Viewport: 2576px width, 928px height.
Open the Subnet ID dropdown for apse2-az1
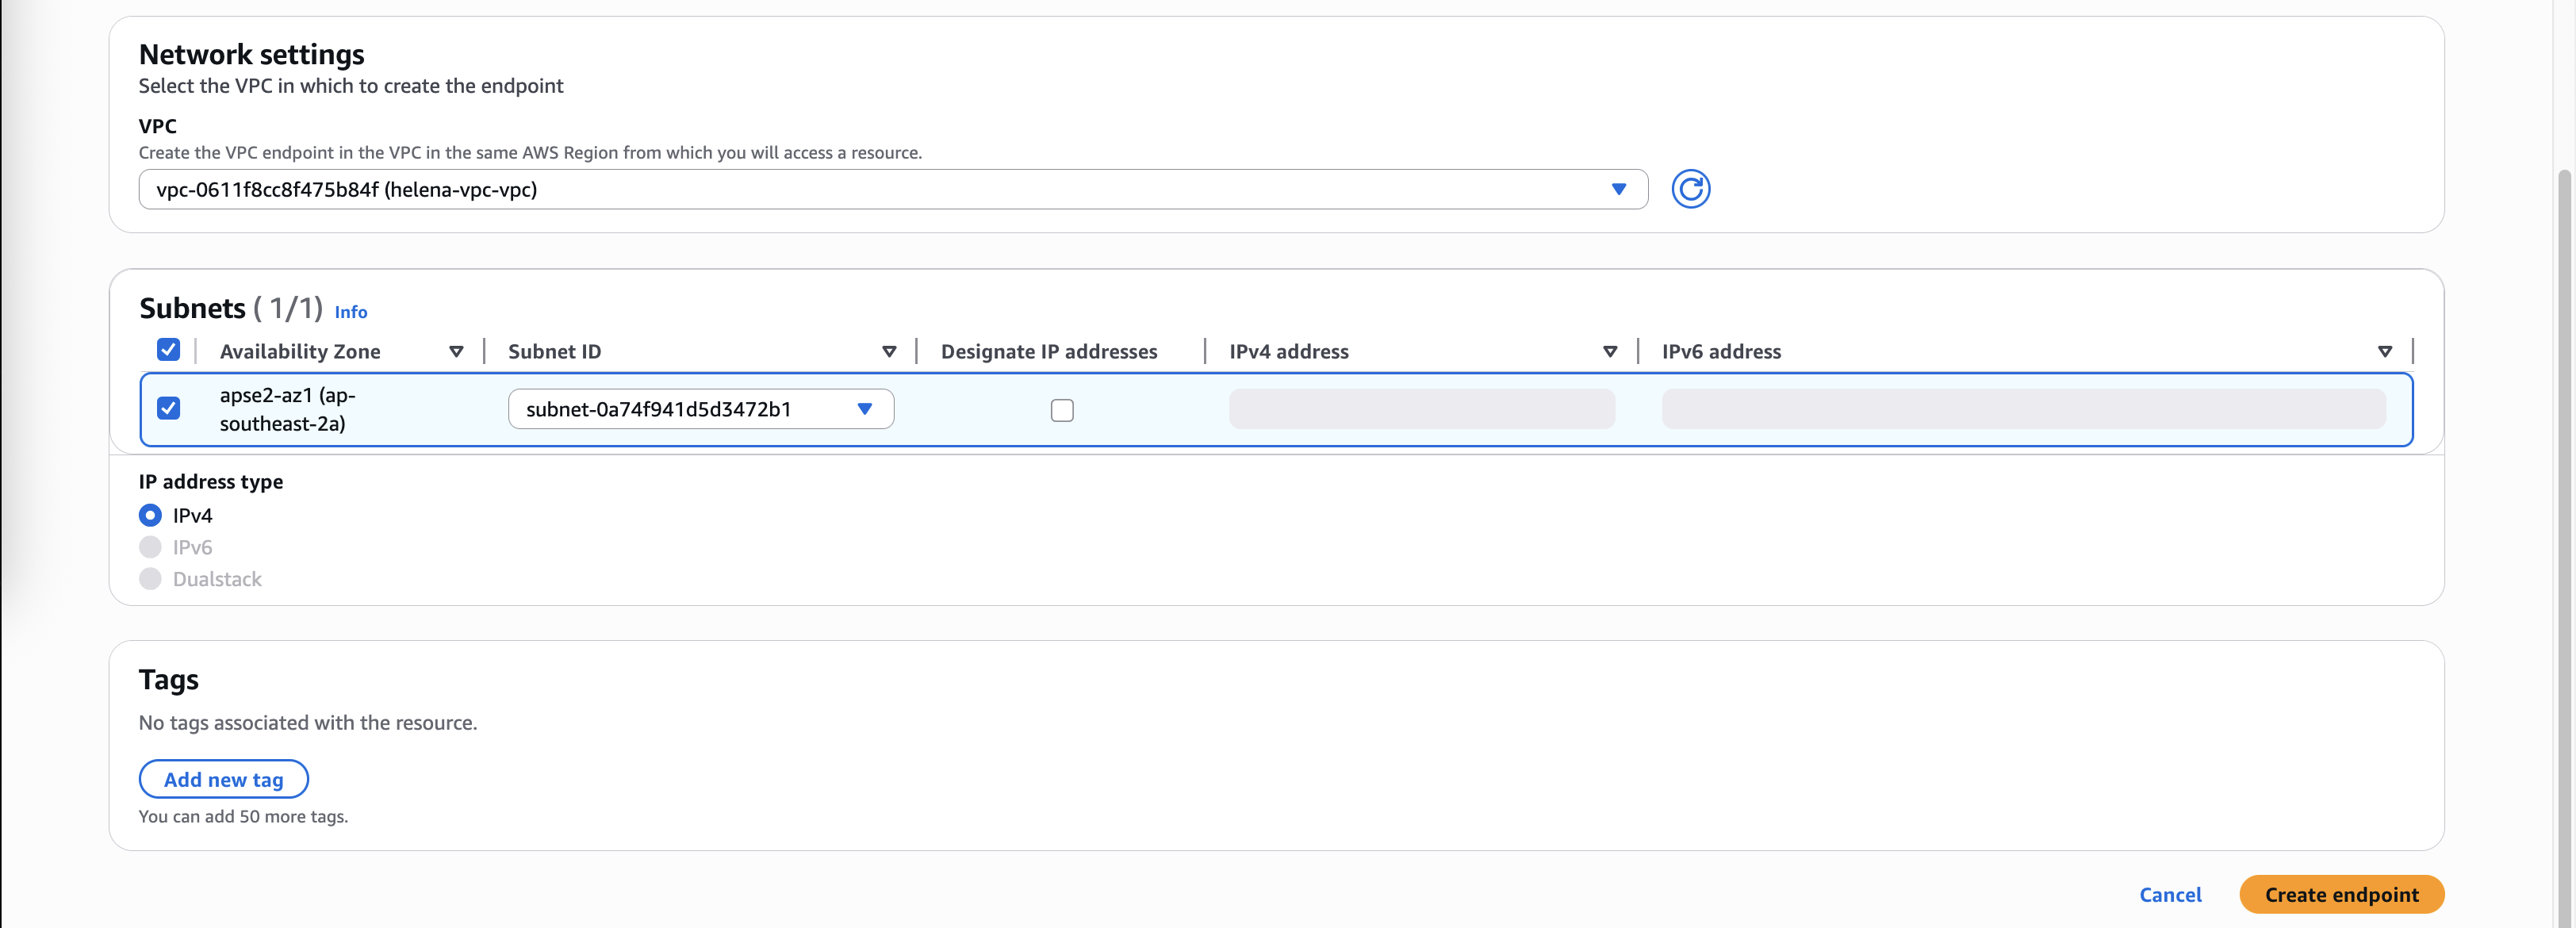[x=700, y=409]
